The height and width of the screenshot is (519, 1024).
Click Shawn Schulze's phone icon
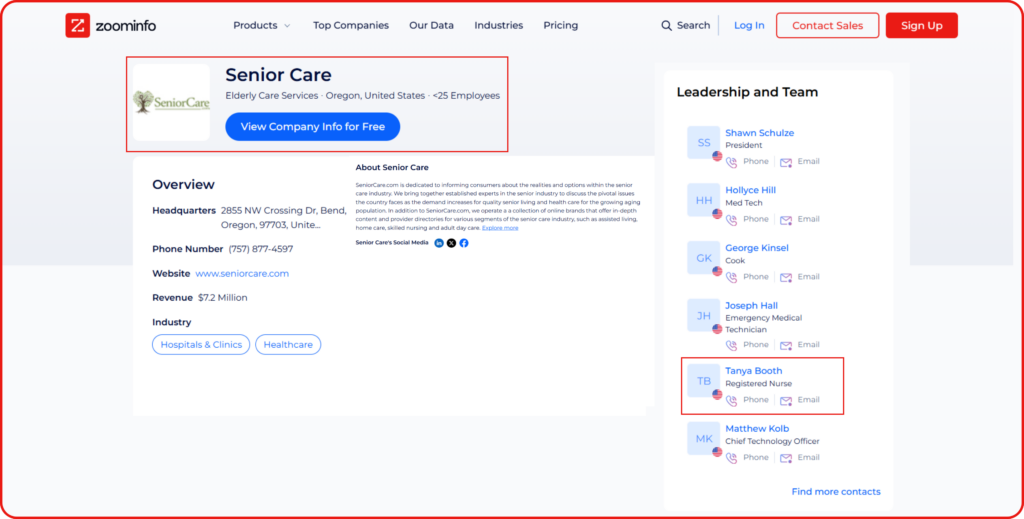point(731,162)
